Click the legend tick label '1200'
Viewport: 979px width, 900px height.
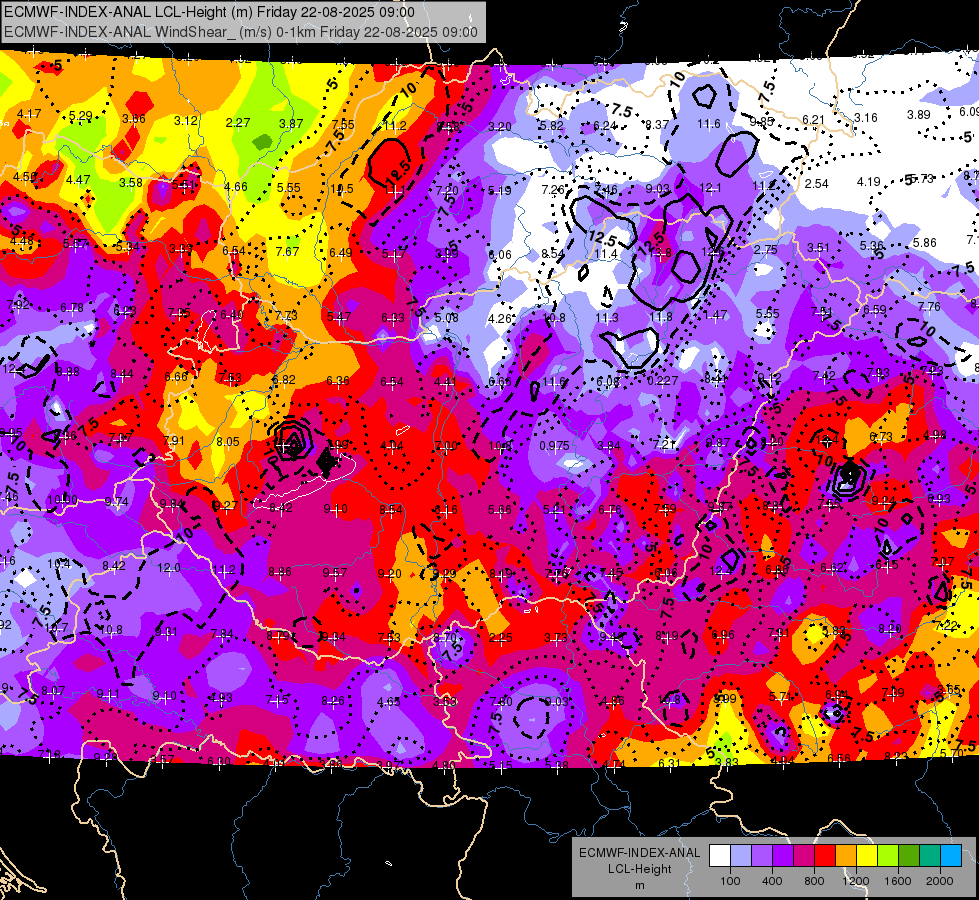click(856, 881)
